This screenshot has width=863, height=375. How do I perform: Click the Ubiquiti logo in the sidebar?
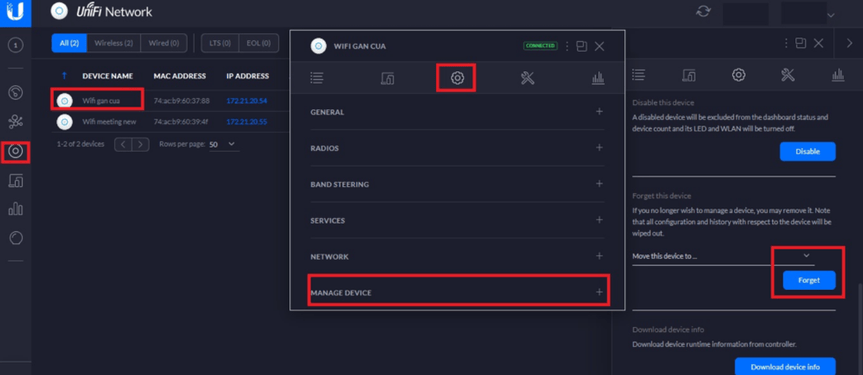pos(15,12)
